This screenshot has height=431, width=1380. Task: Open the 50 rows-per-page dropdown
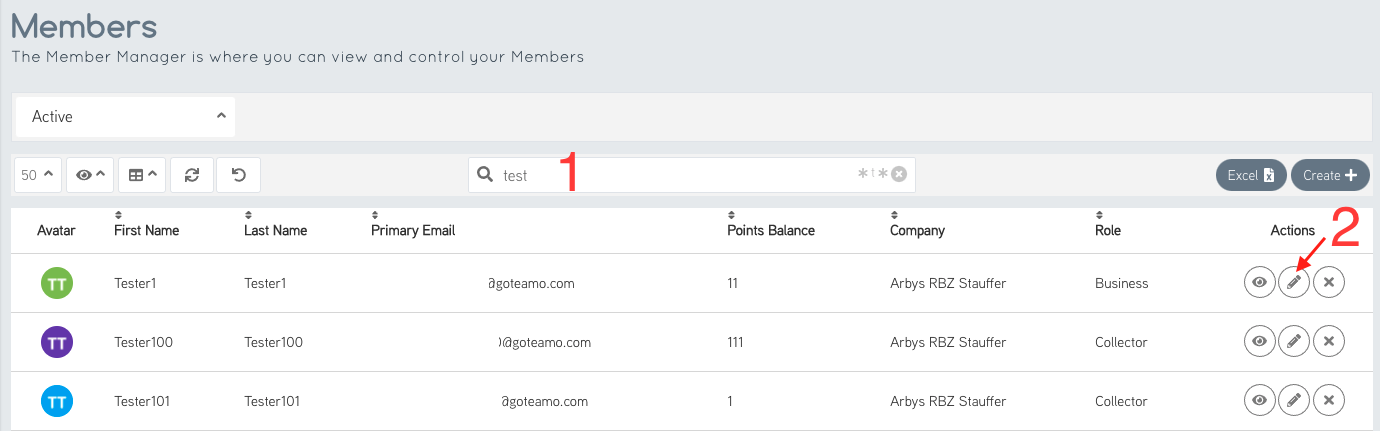coord(37,175)
